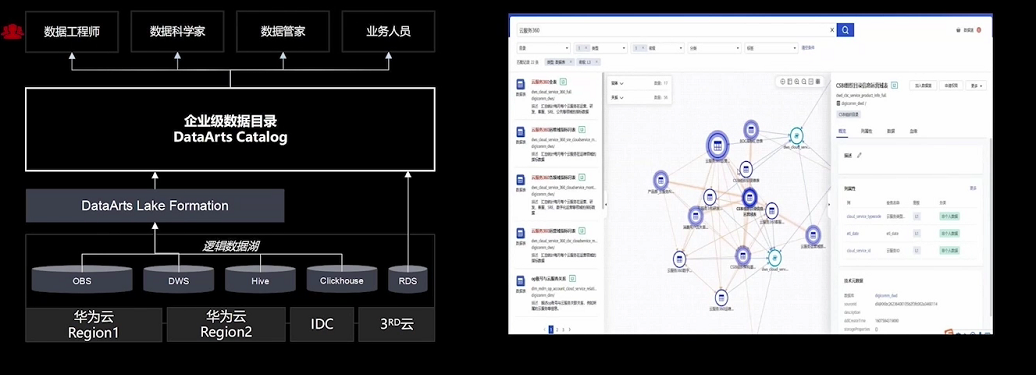
Task: Click the 云服务360全表 result title
Action: [x=544, y=81]
